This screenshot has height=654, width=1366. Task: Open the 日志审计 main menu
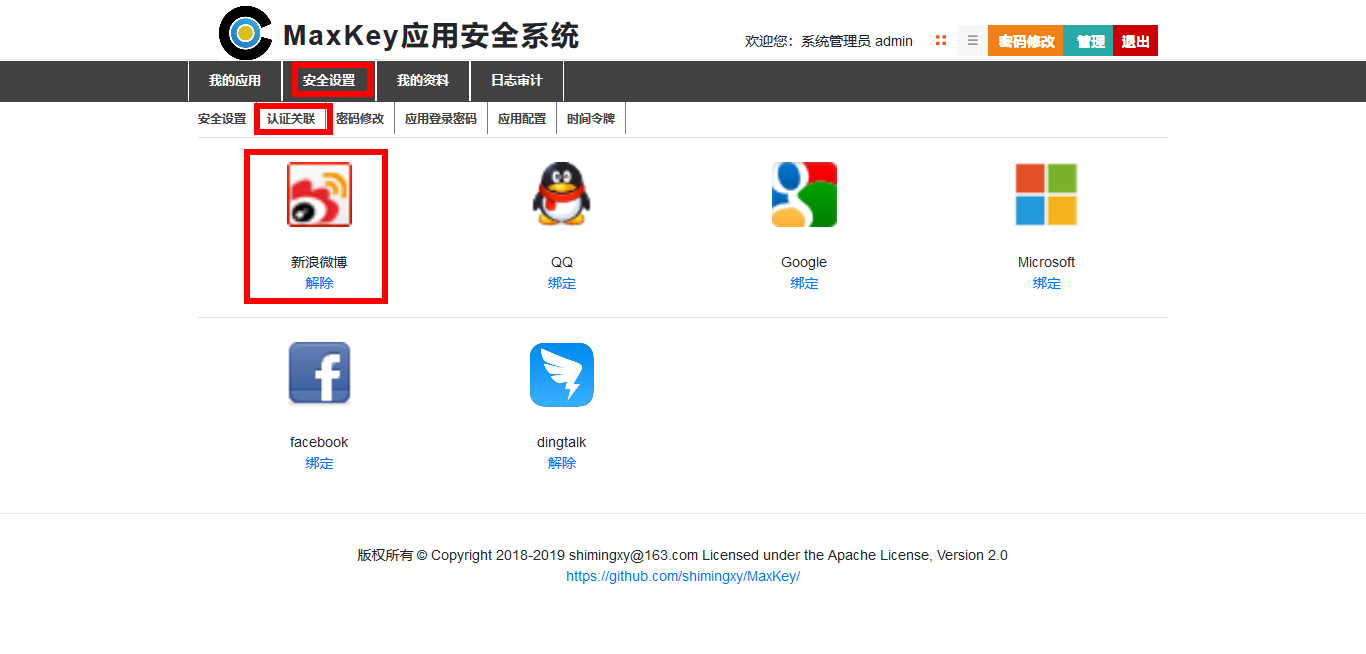point(517,81)
